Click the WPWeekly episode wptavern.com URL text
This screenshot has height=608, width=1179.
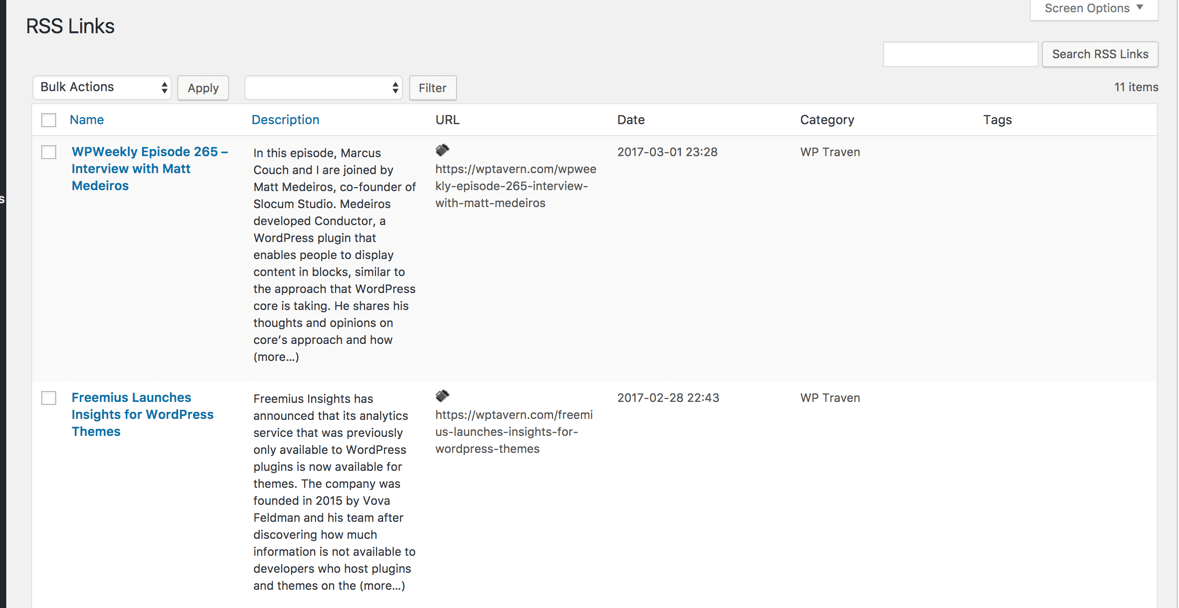(x=515, y=186)
